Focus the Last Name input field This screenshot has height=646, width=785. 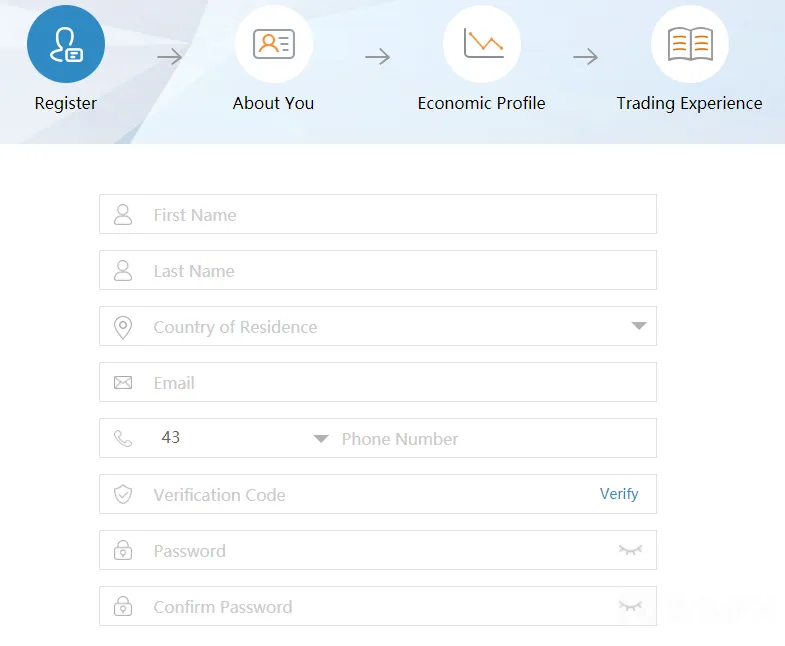(x=378, y=270)
